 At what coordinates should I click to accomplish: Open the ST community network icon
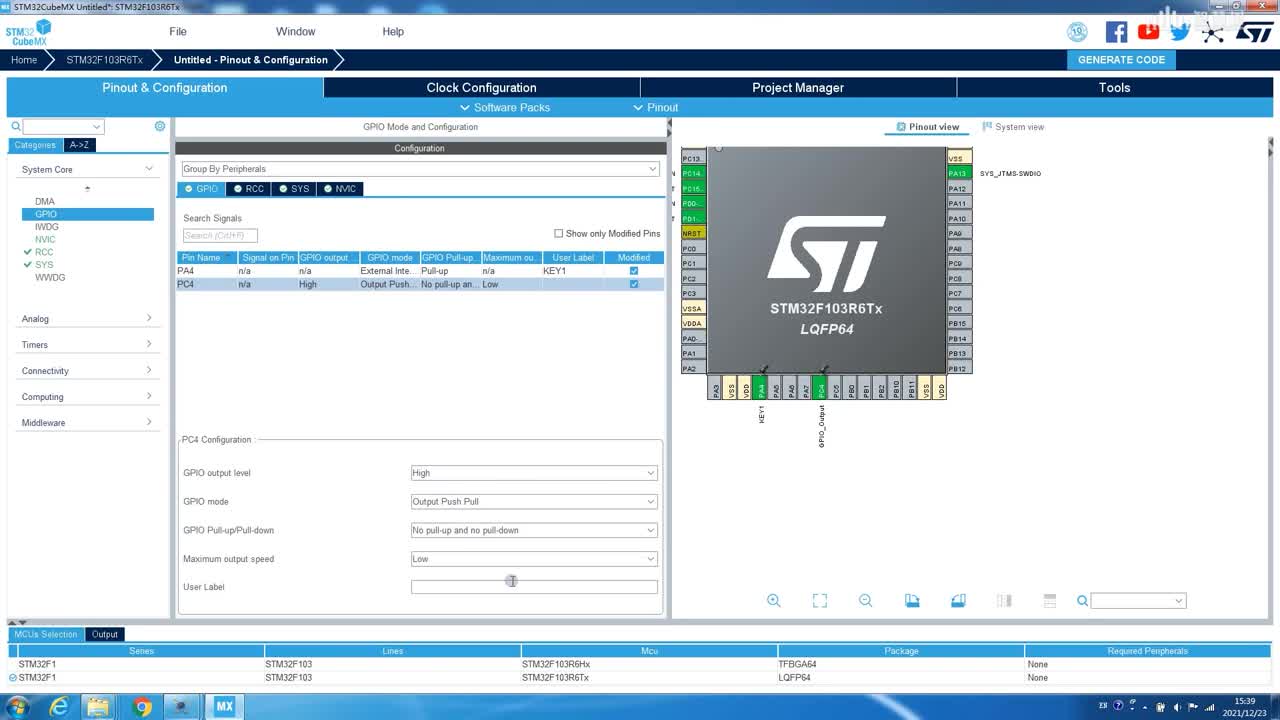click(1213, 32)
